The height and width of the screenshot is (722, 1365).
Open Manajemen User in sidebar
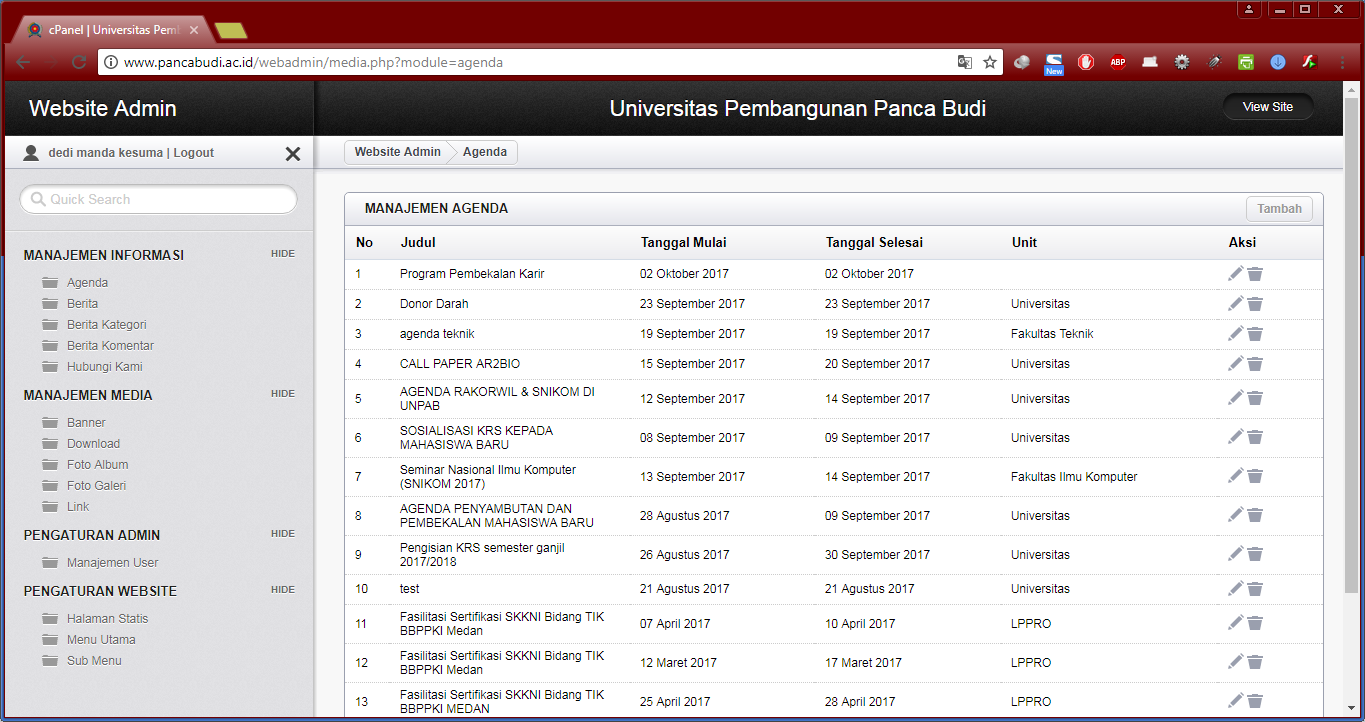112,563
